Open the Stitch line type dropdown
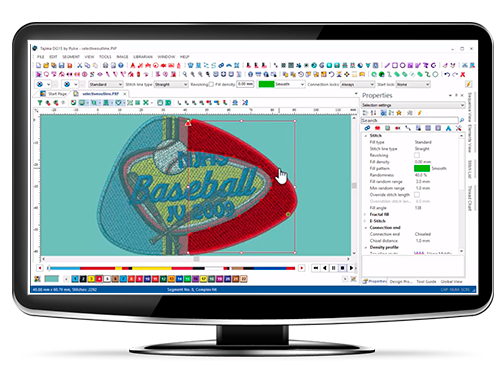Viewport: 500px width, 375px height. [171, 84]
